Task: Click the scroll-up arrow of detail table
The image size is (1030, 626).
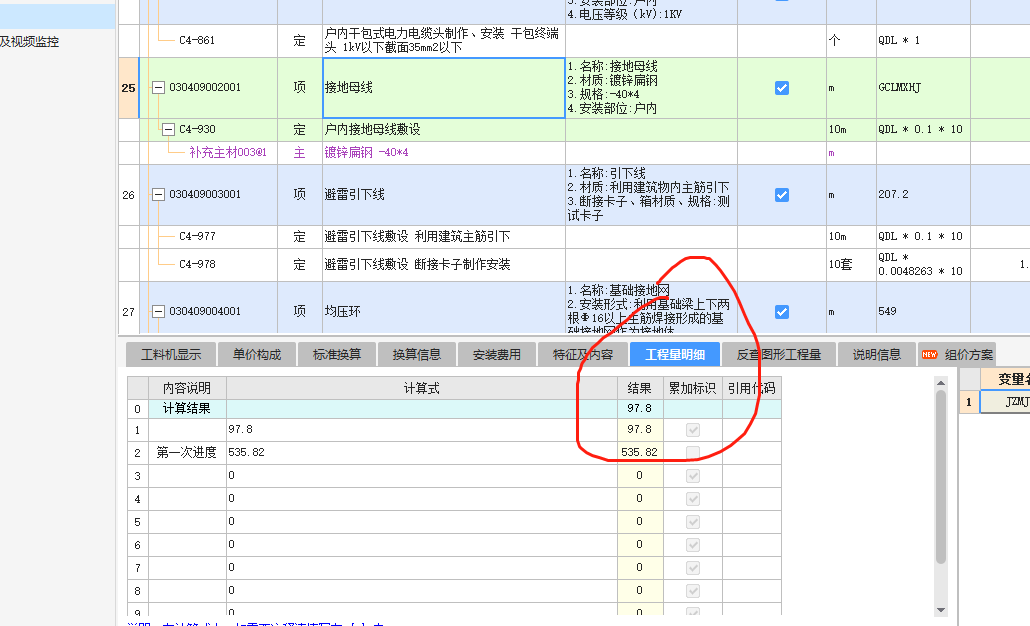Action: [941, 383]
